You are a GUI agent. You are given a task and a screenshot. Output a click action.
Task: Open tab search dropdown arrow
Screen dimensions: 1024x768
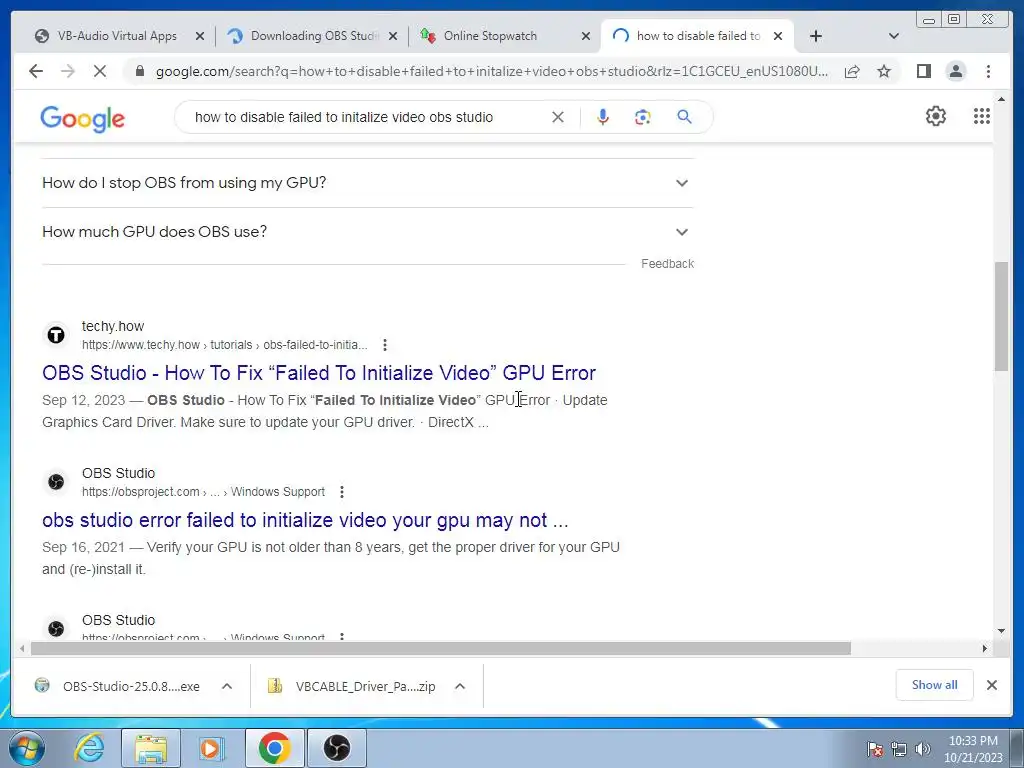[894, 36]
